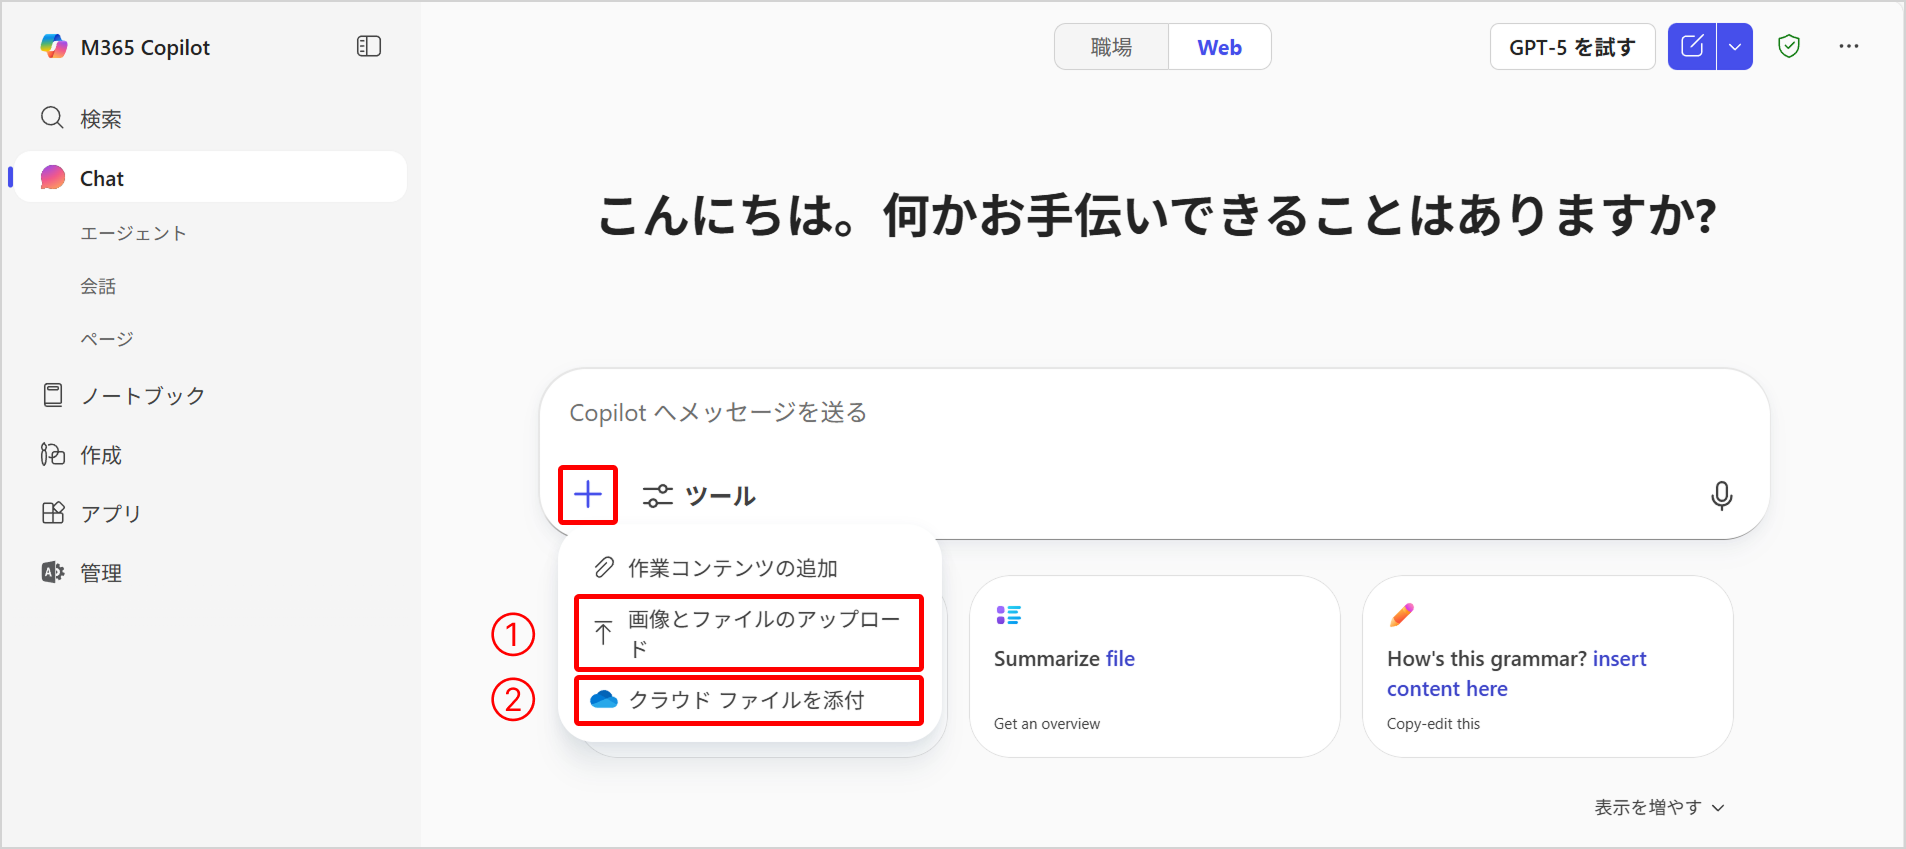This screenshot has width=1906, height=849.
Task: Open the three-dot more options menu
Action: [1849, 46]
